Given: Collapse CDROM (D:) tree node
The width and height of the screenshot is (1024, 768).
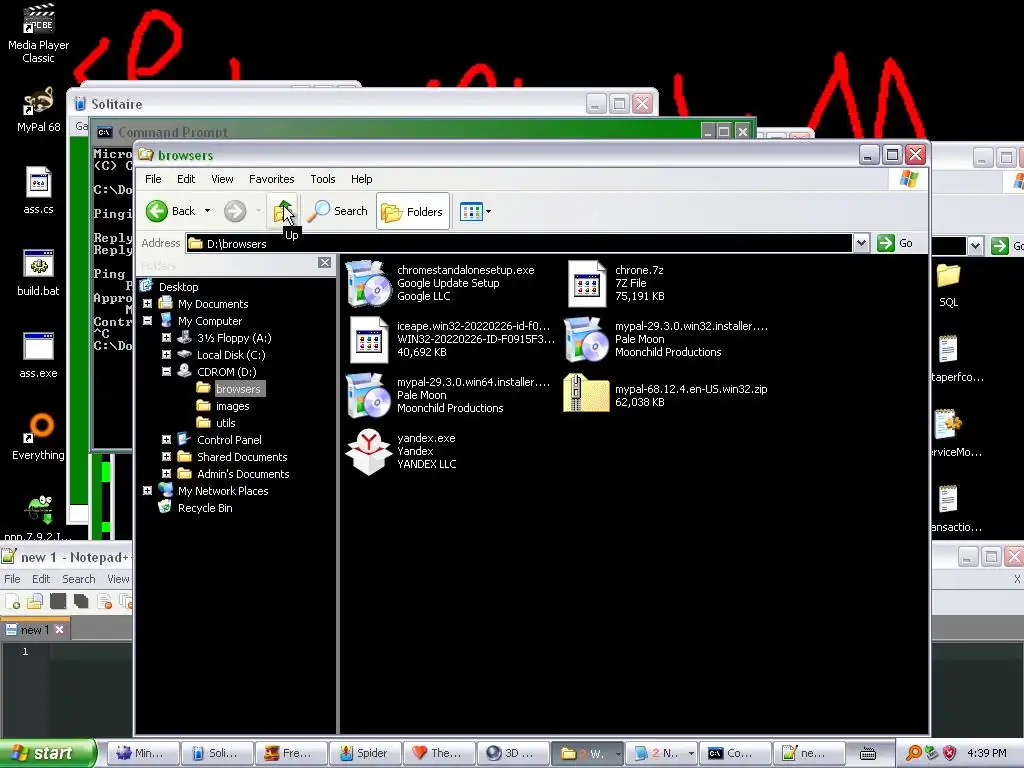Looking at the screenshot, I should 167,372.
